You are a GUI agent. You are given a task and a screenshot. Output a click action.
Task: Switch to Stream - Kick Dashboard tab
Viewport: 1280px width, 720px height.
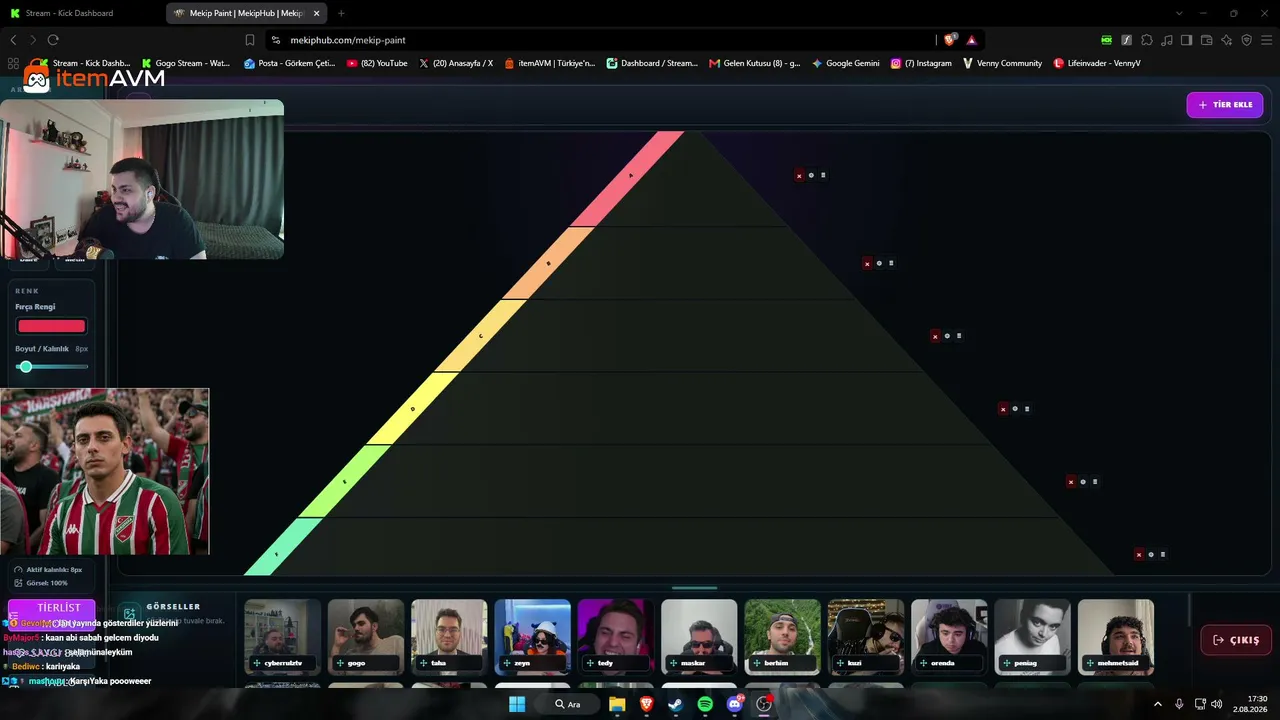(78, 13)
